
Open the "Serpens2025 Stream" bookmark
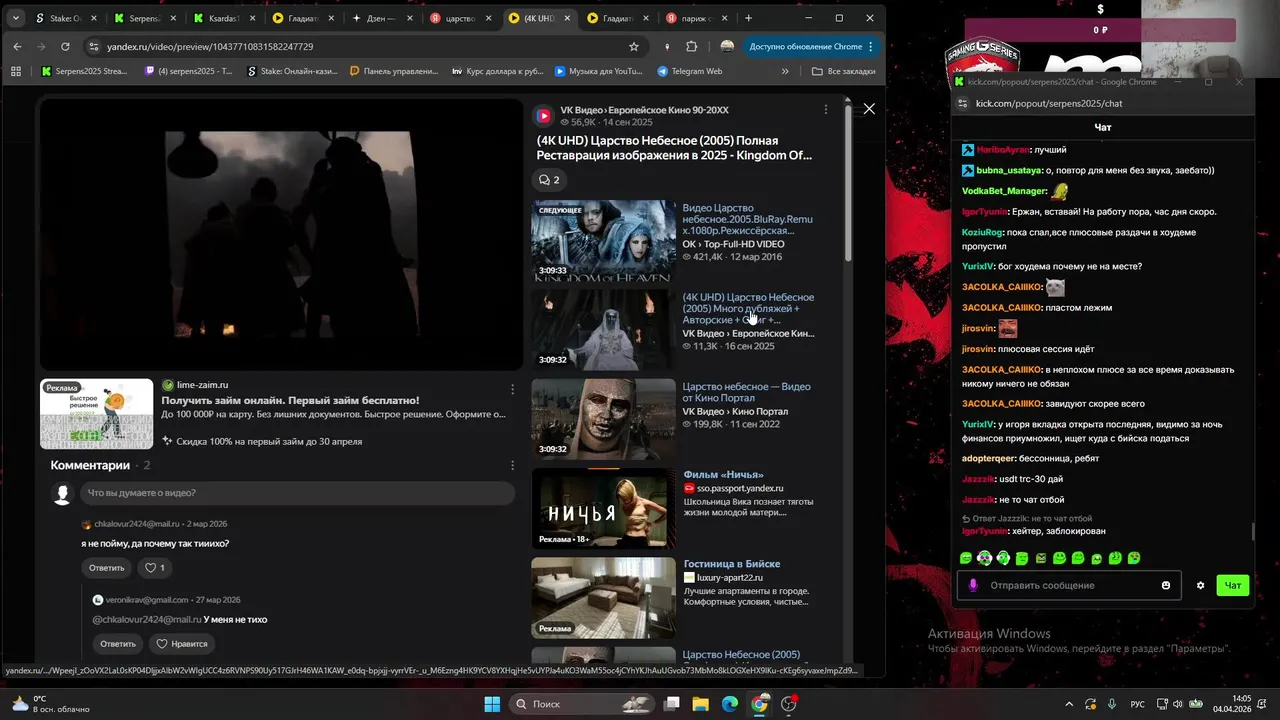(x=85, y=71)
